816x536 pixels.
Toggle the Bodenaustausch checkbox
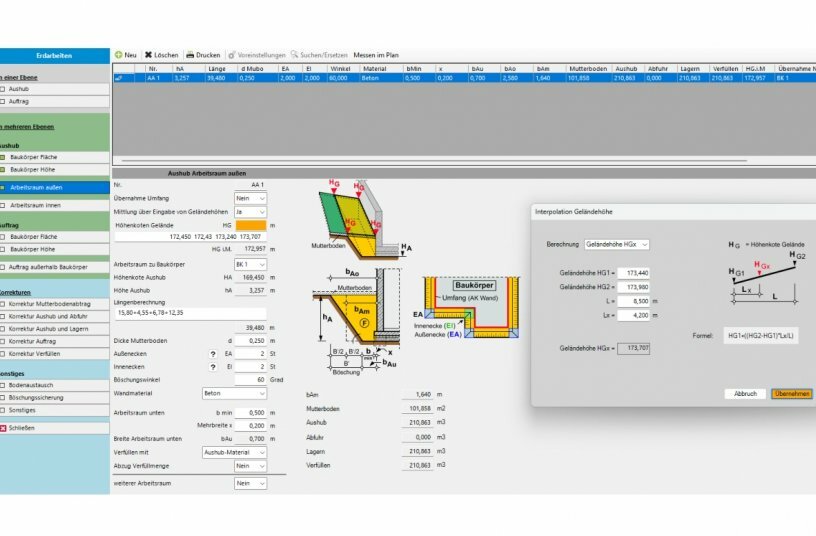click(x=3, y=385)
